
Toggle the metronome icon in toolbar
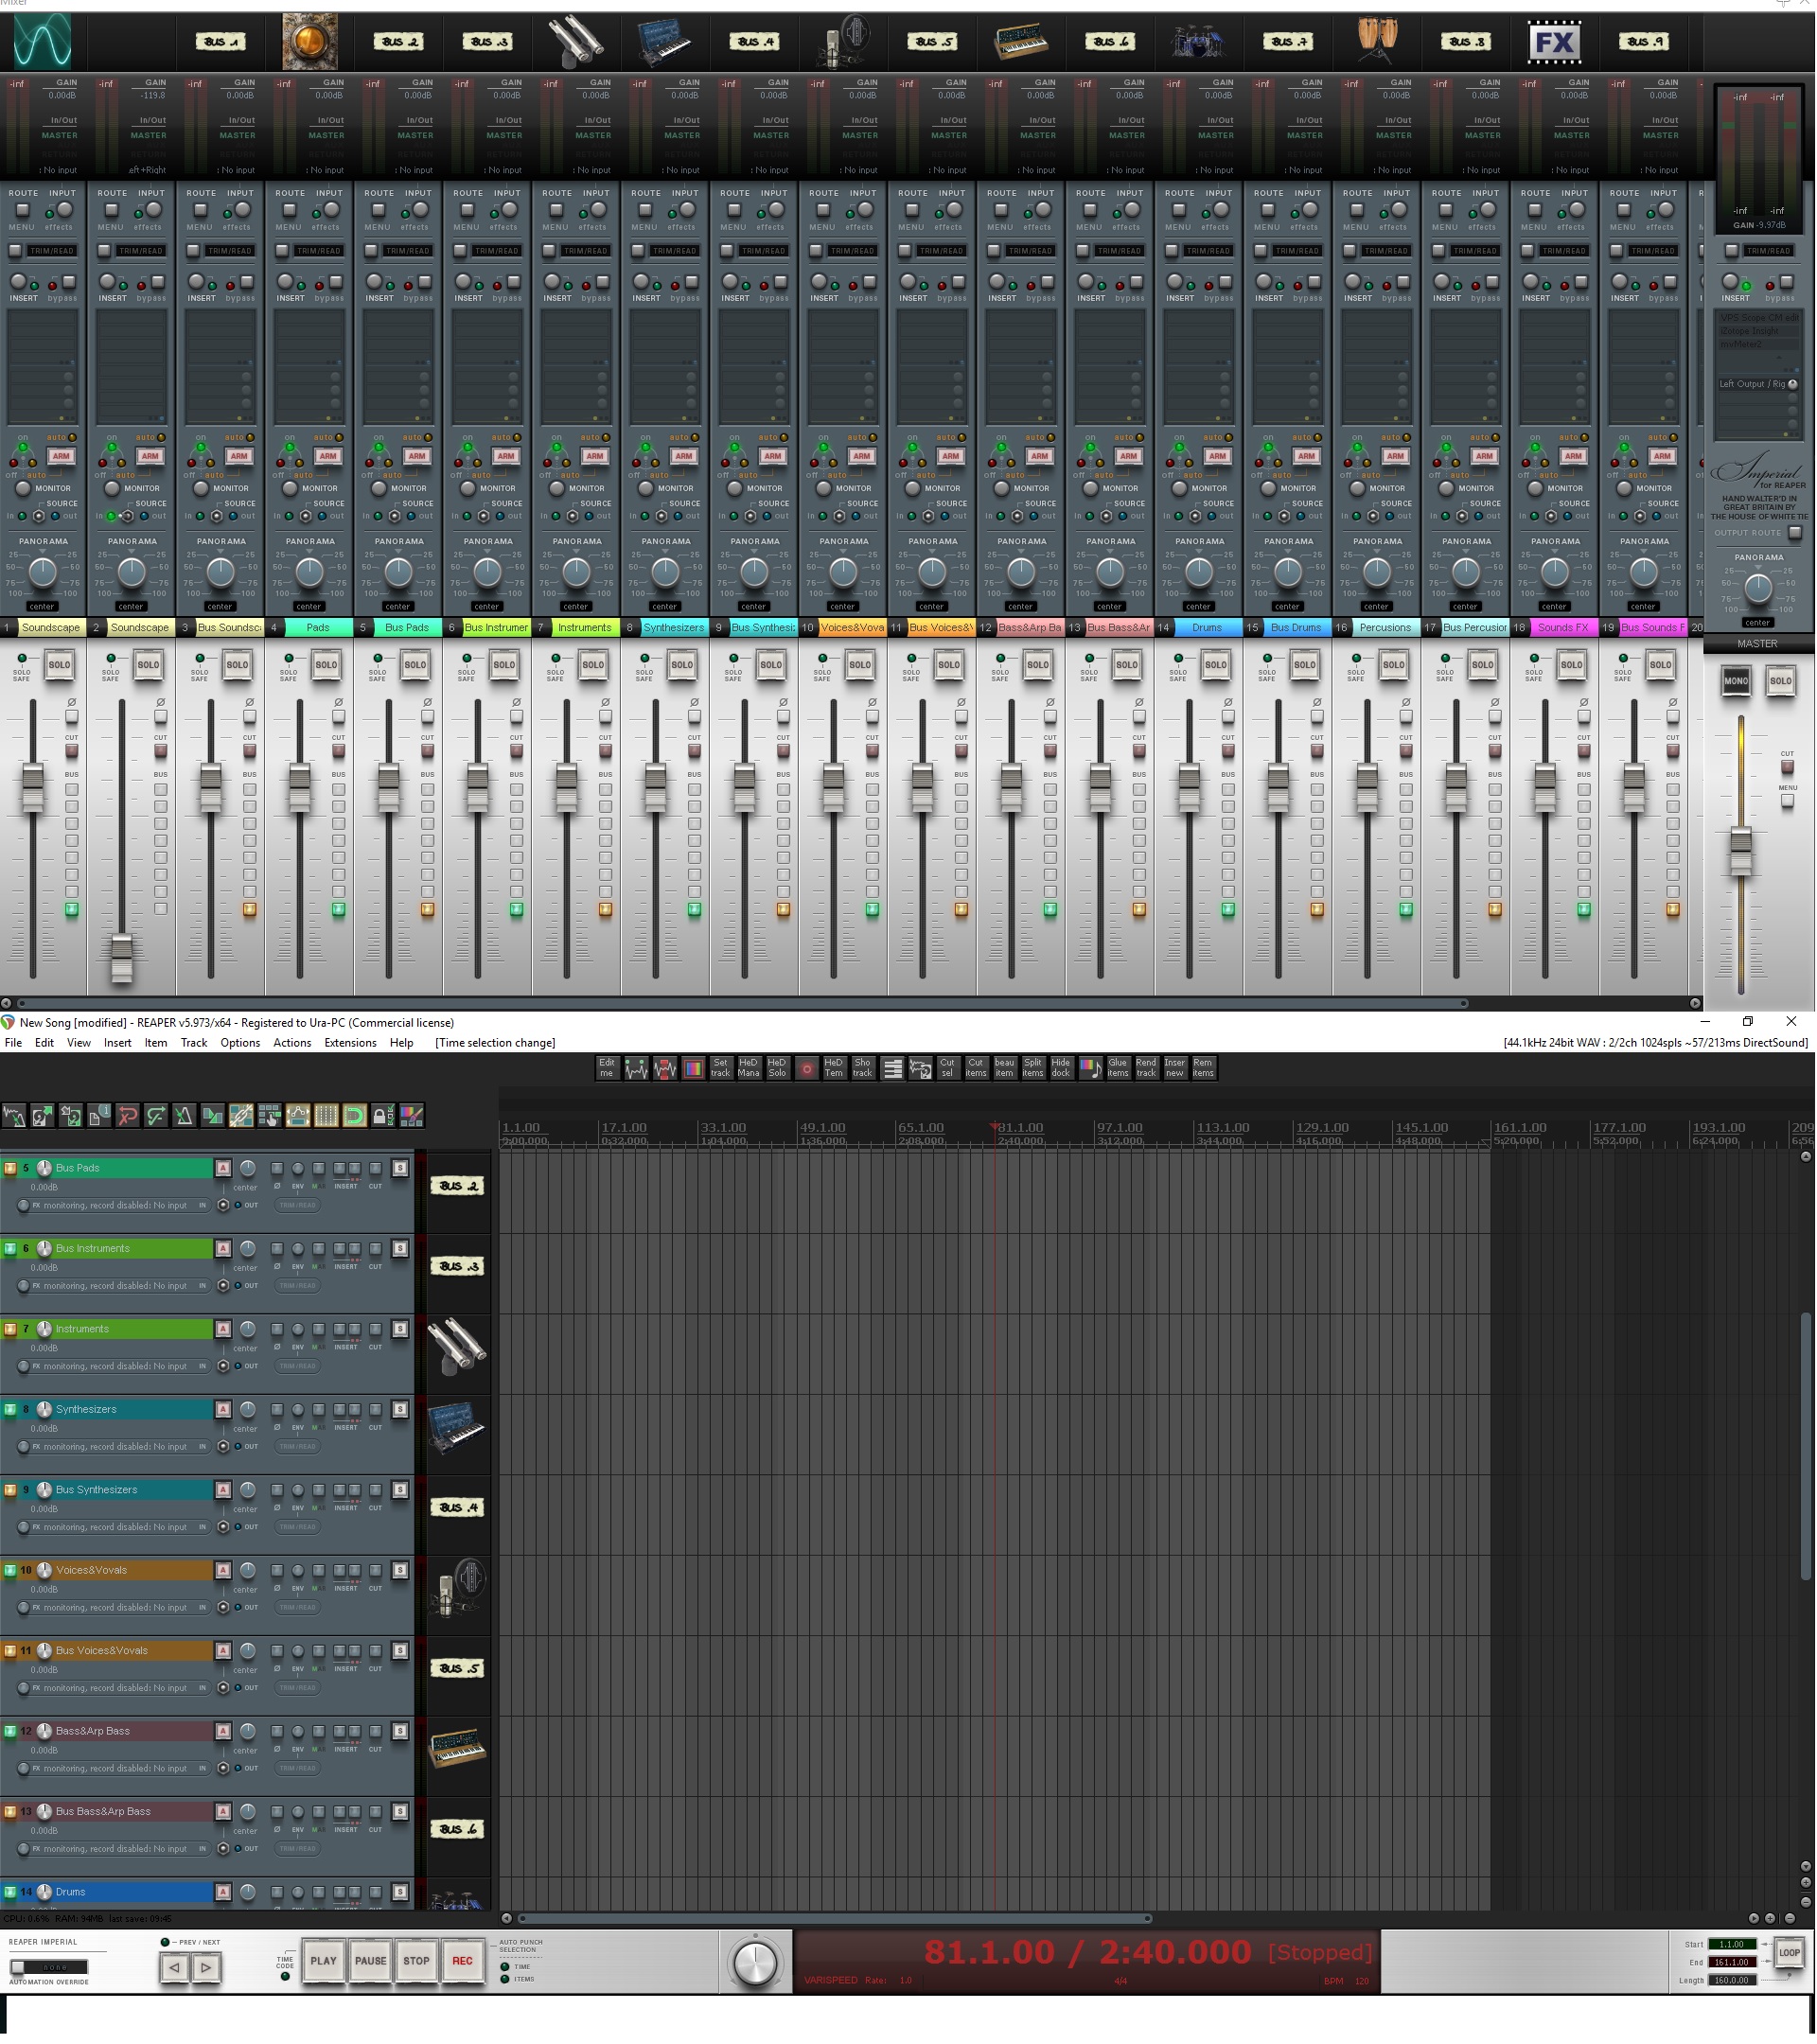184,1115
